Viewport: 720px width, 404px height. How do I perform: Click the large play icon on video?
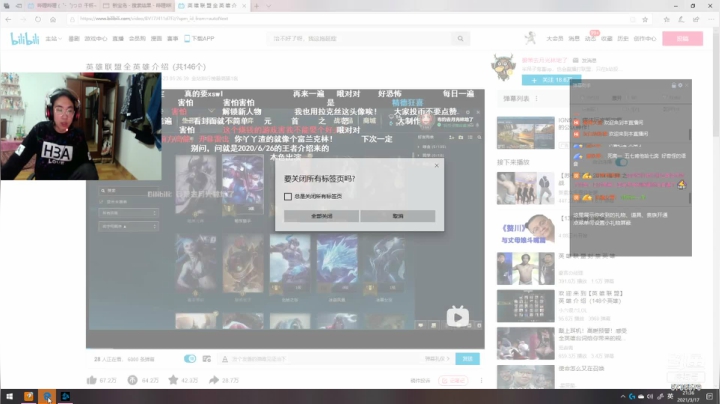pos(458,316)
